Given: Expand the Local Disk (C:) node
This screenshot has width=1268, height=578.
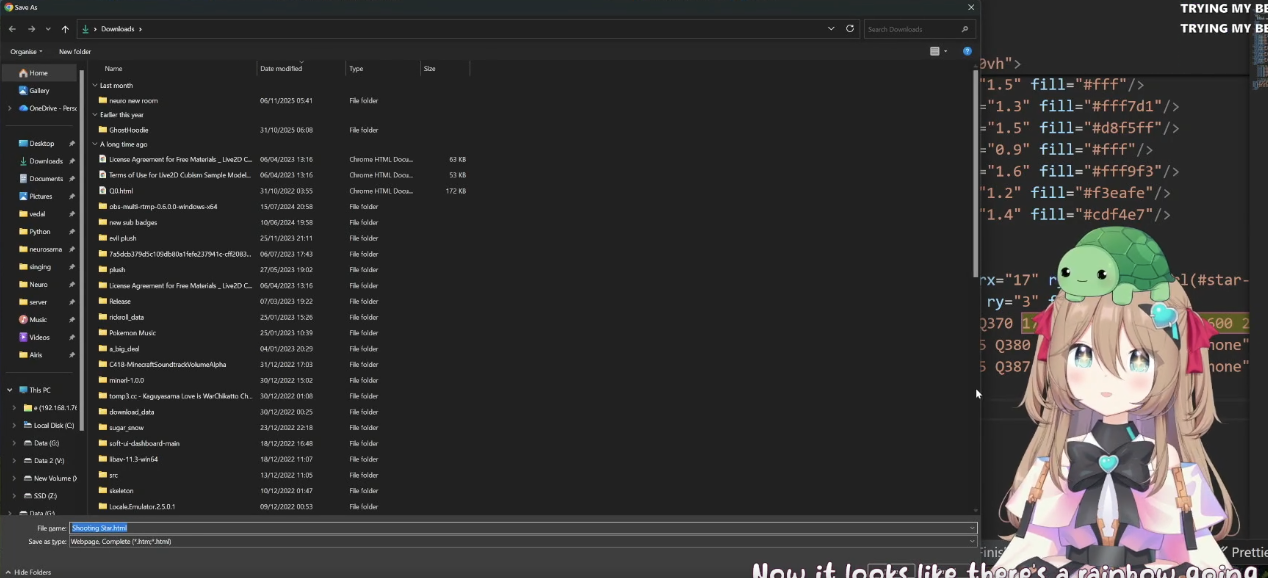Looking at the screenshot, I should pyautogui.click(x=14, y=425).
